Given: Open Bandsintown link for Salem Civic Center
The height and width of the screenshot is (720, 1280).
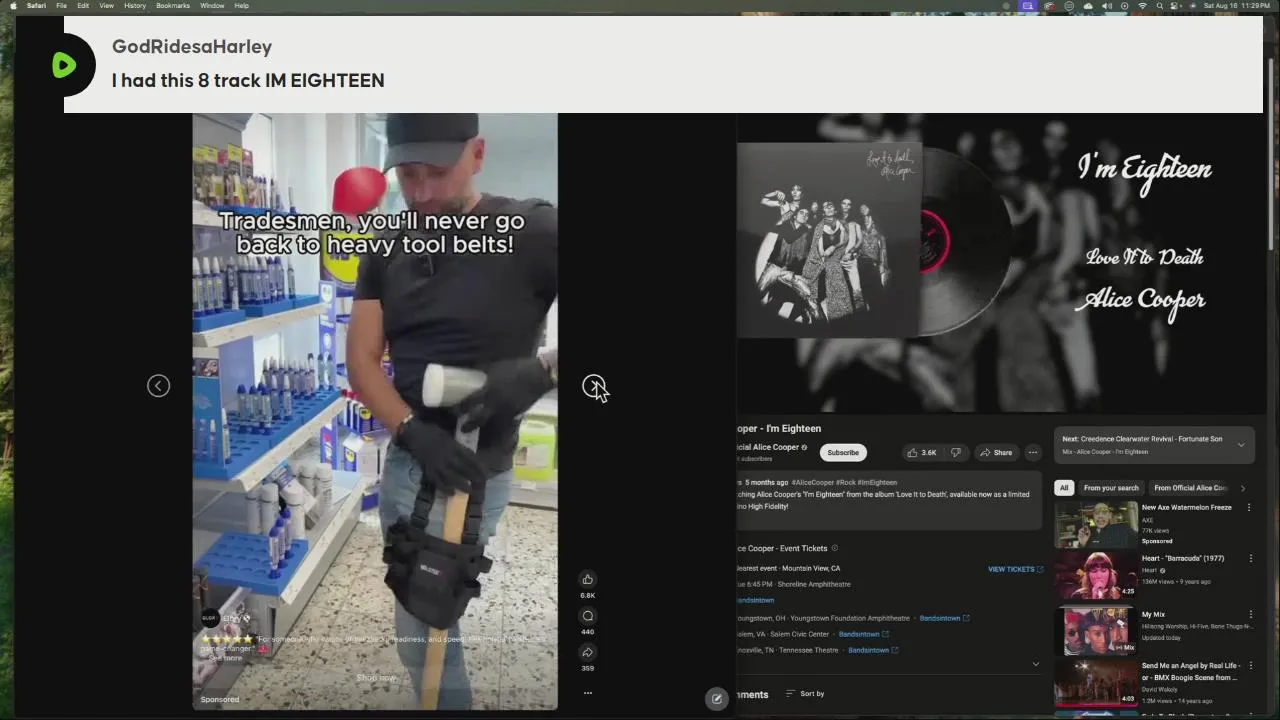Looking at the screenshot, I should 863,634.
